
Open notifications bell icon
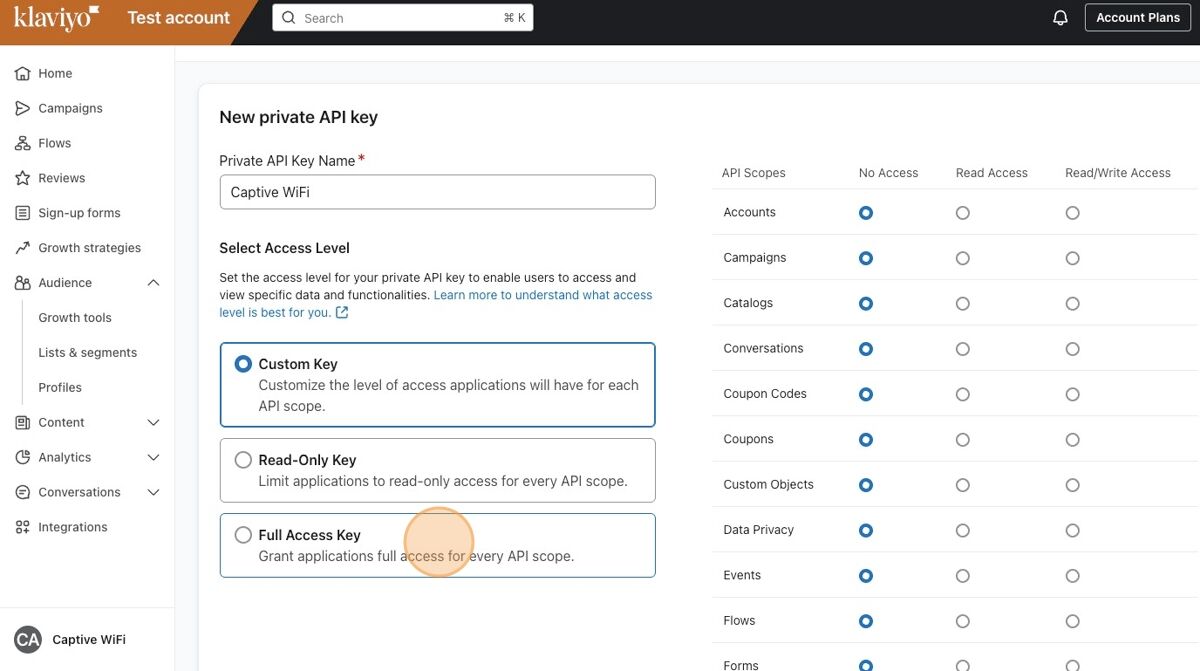click(x=1060, y=18)
